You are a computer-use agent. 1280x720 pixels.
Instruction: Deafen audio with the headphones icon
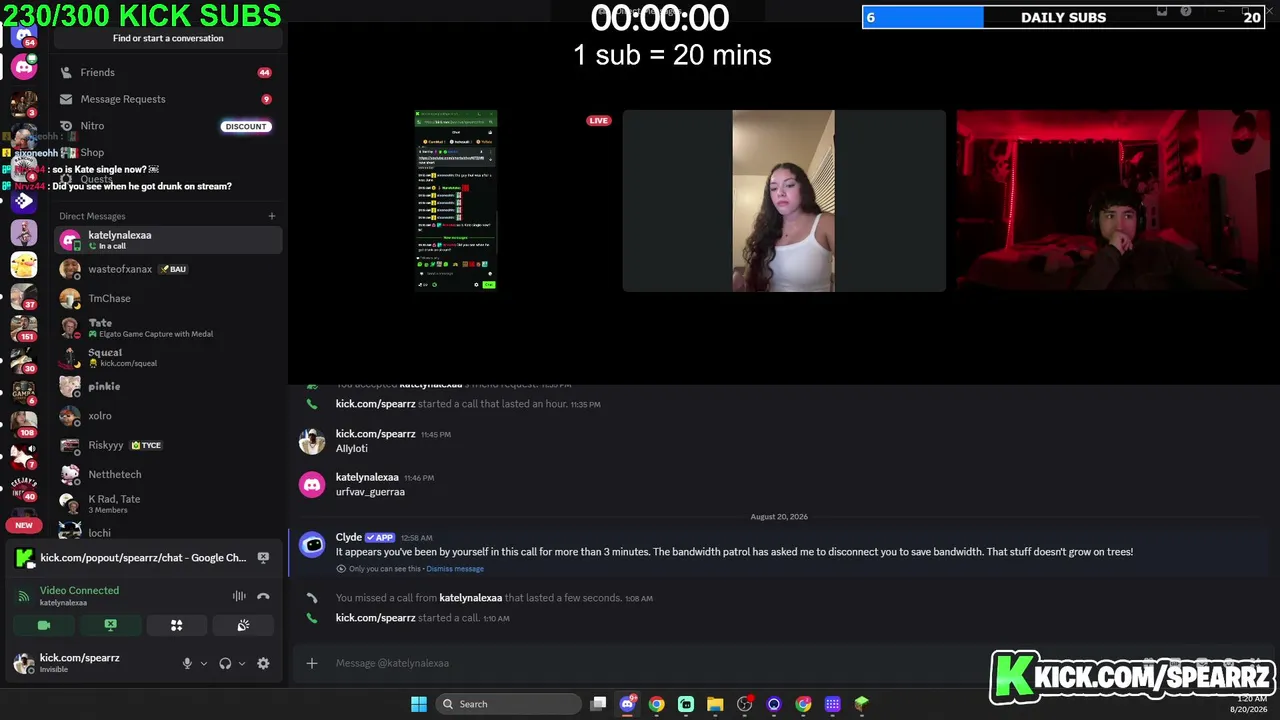(225, 663)
